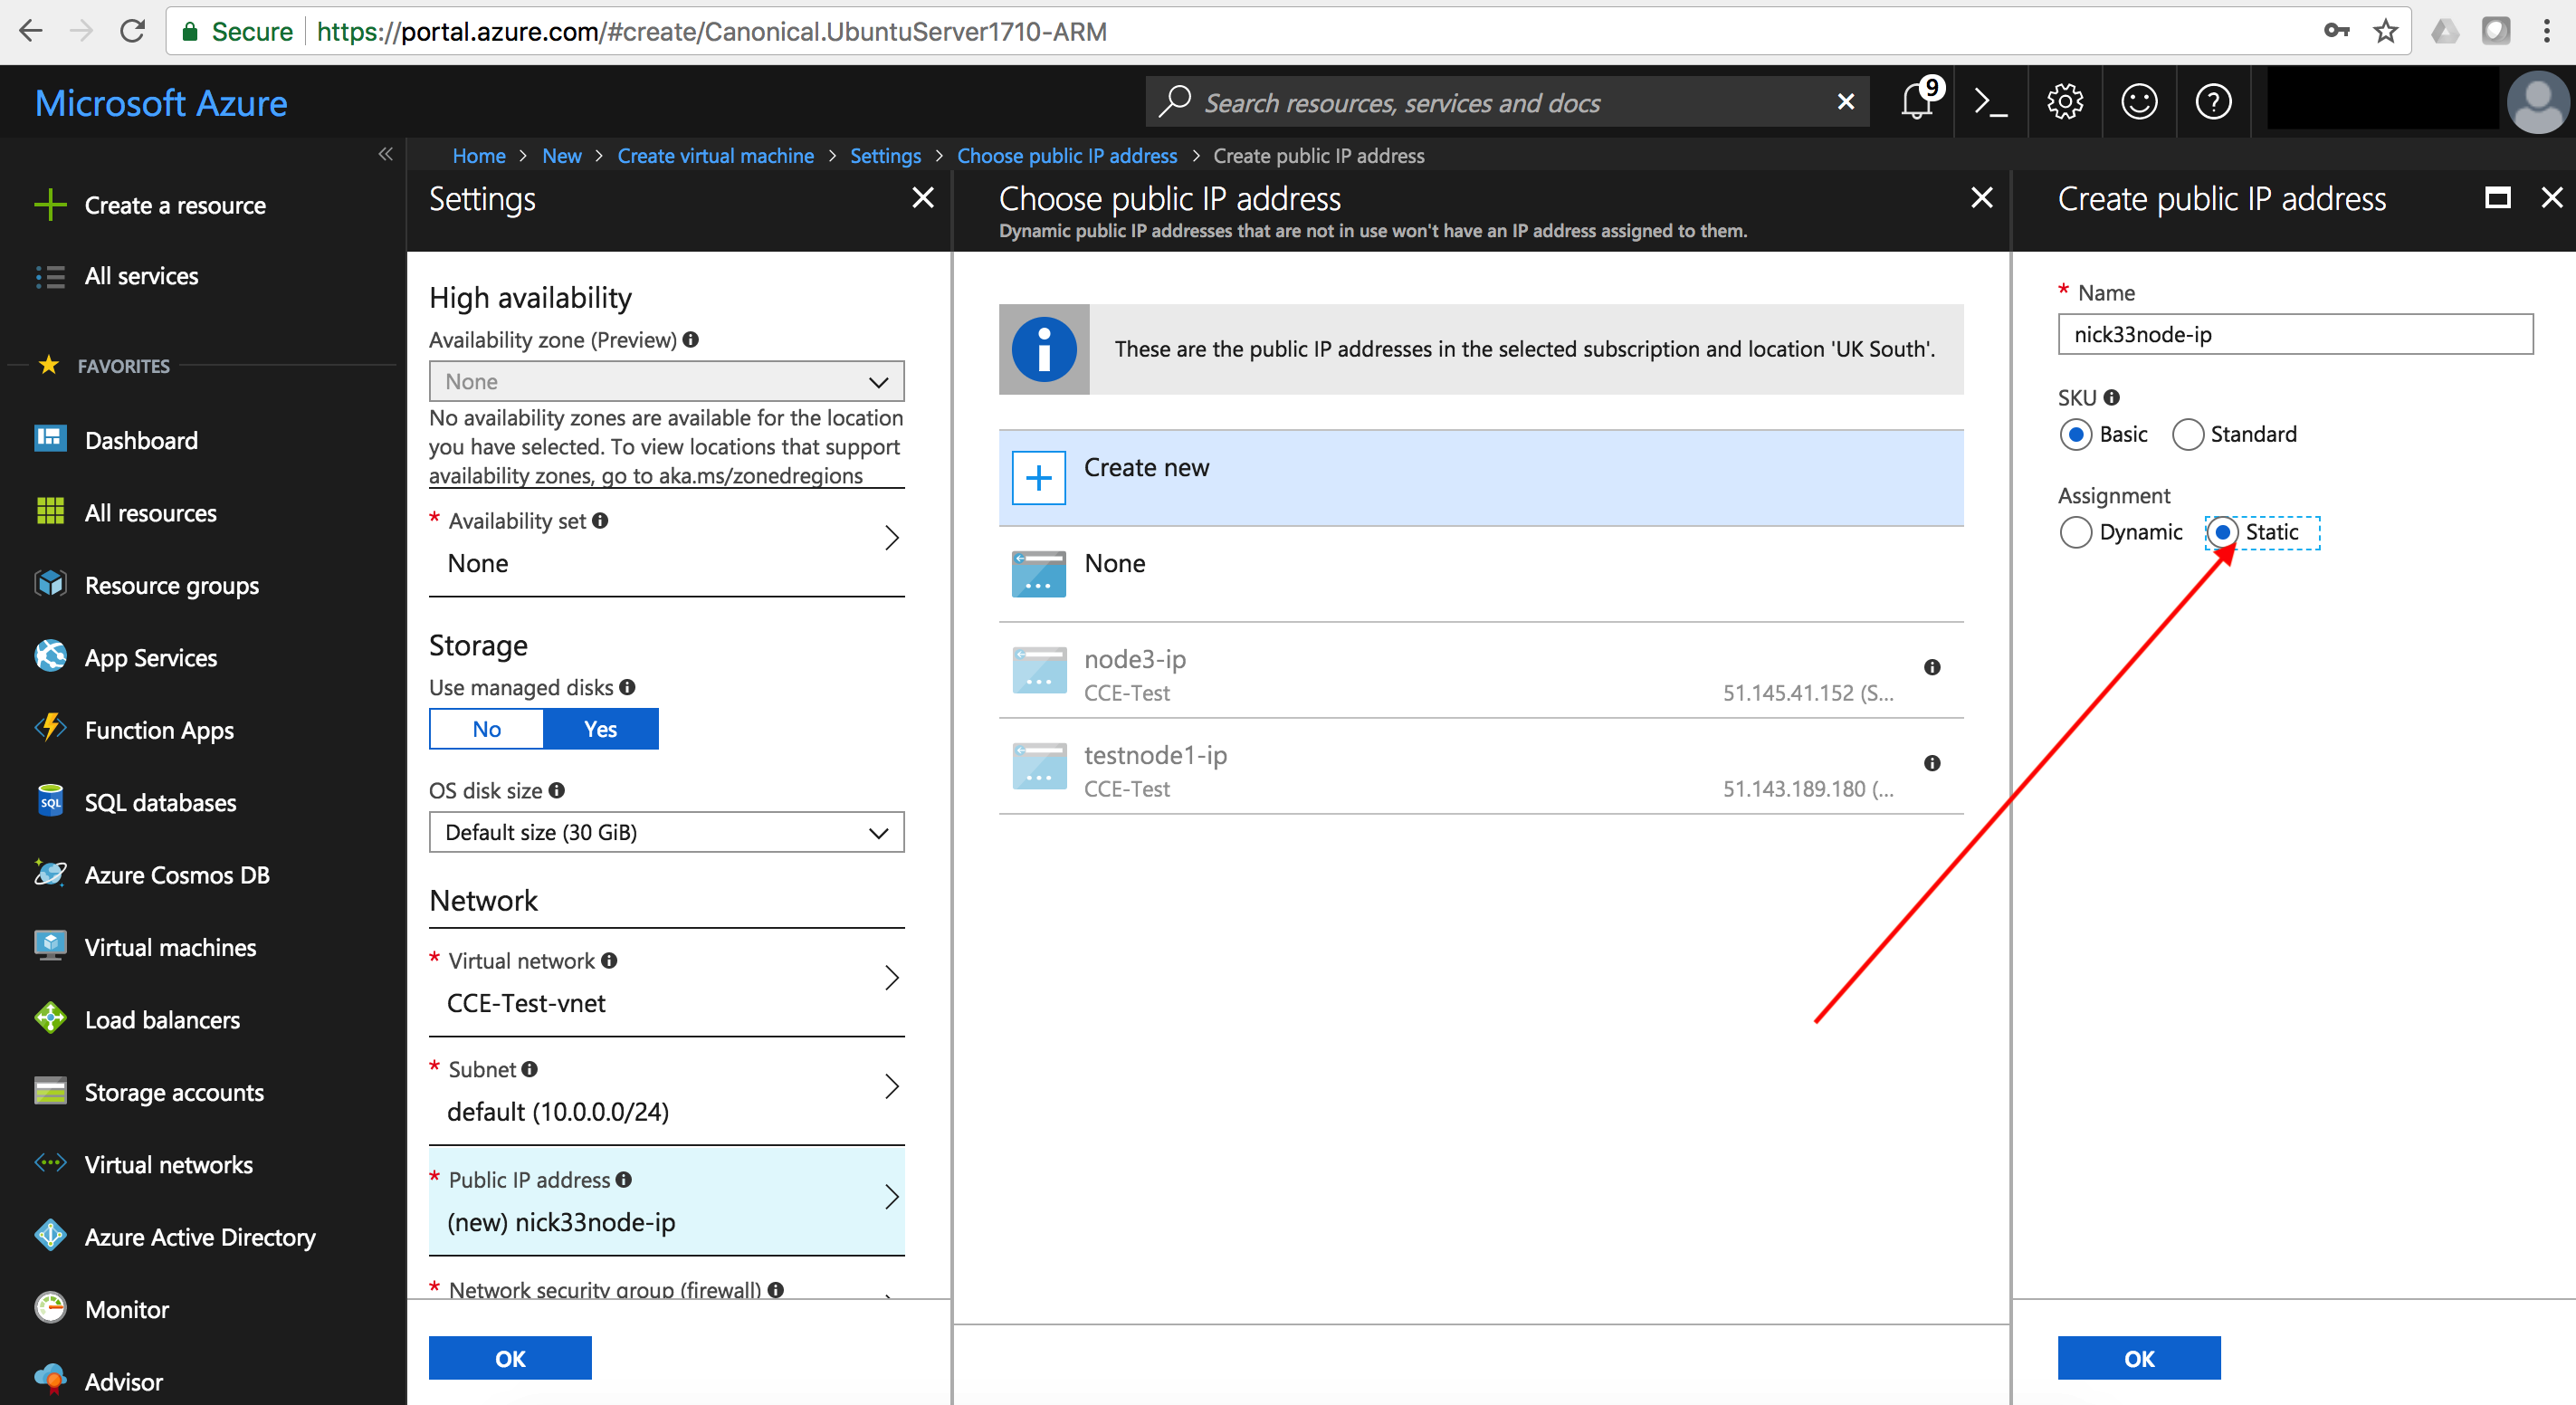Close the Settings blade
Image resolution: width=2576 pixels, height=1405 pixels.
(923, 198)
